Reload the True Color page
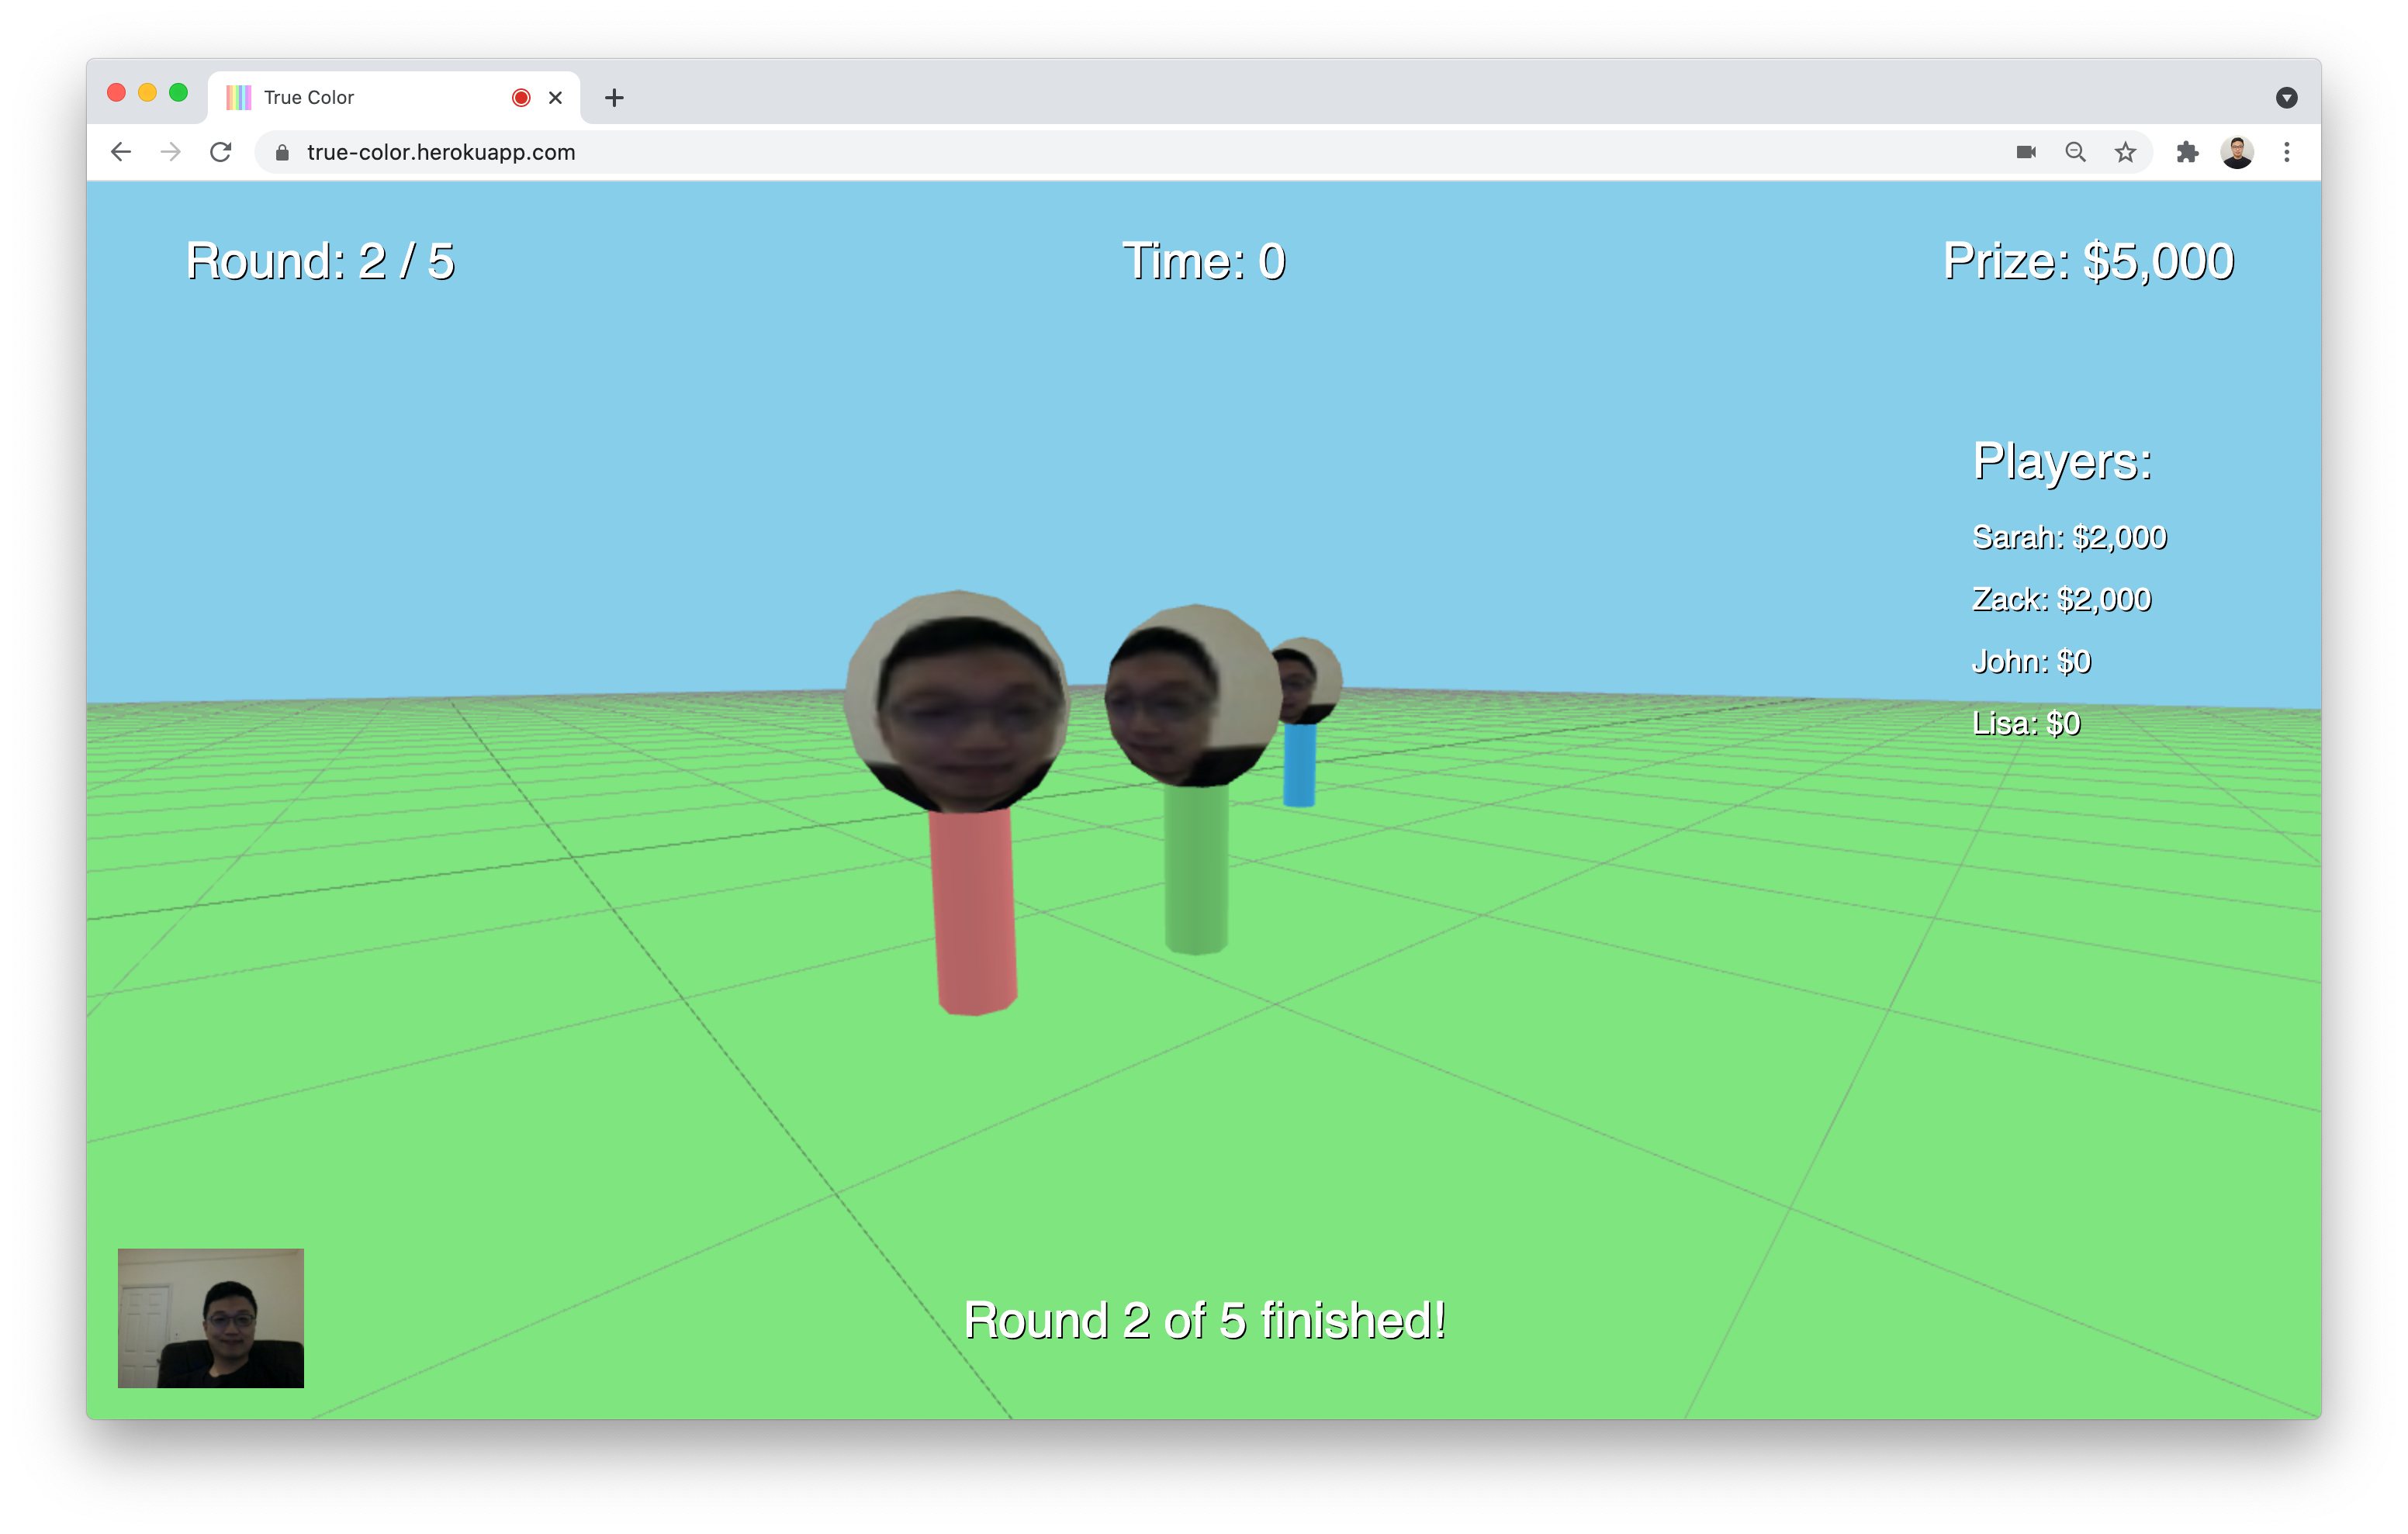The width and height of the screenshot is (2408, 1534). click(x=221, y=152)
